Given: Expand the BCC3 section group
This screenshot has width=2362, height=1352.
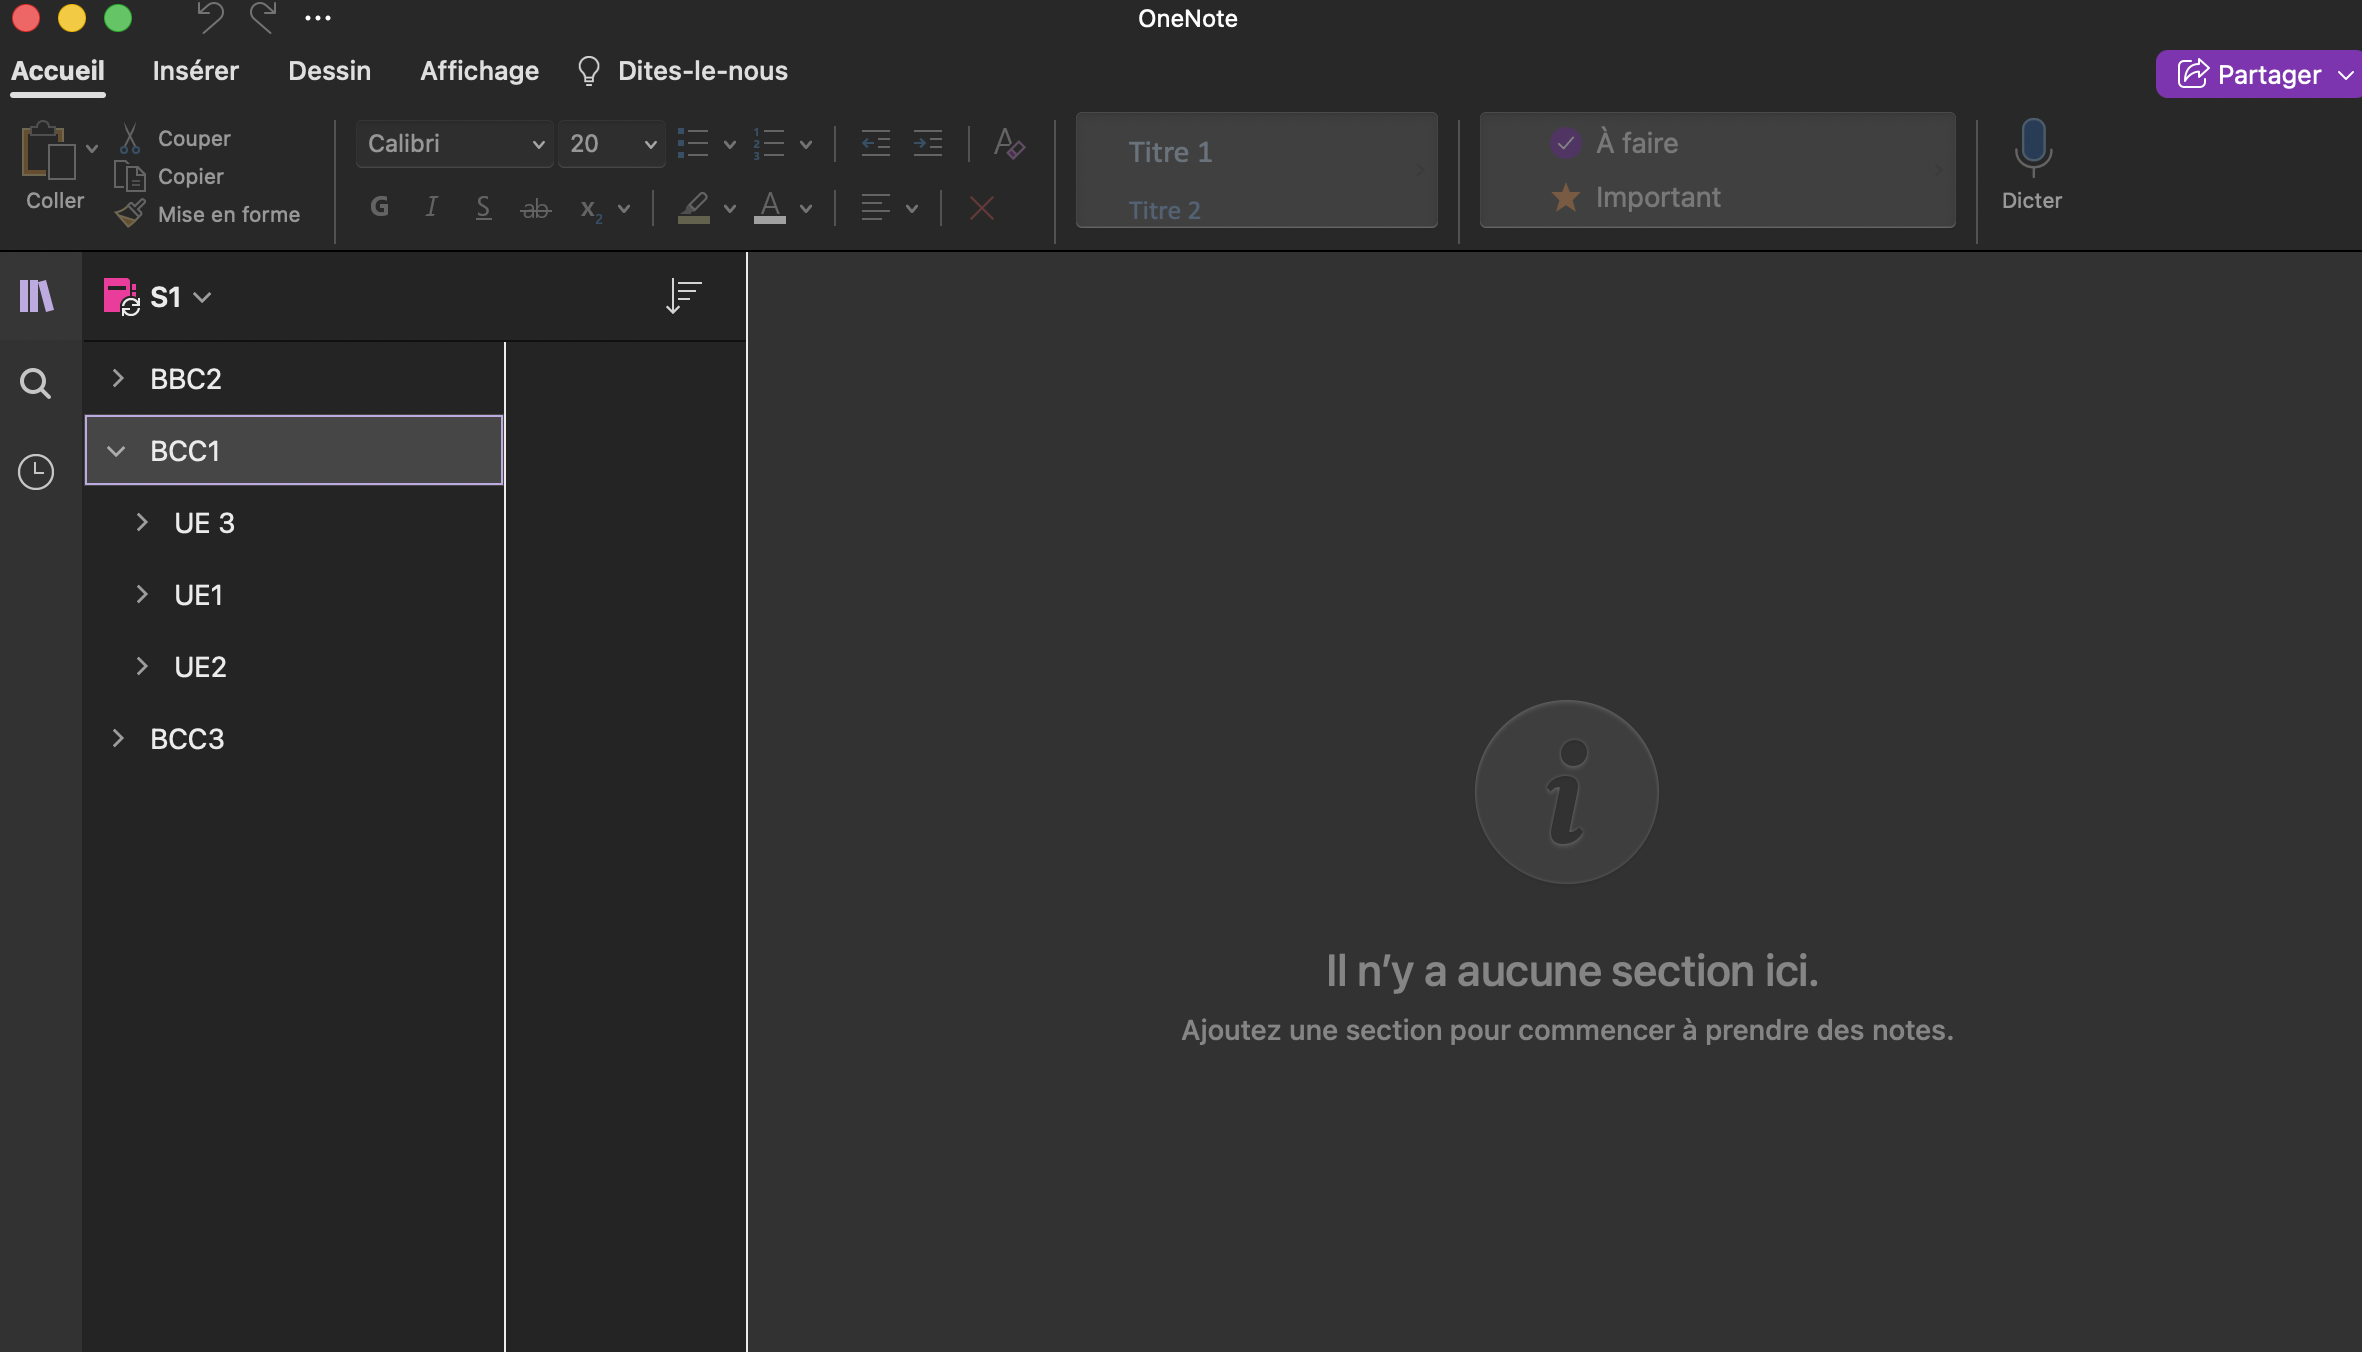Looking at the screenshot, I should [118, 738].
